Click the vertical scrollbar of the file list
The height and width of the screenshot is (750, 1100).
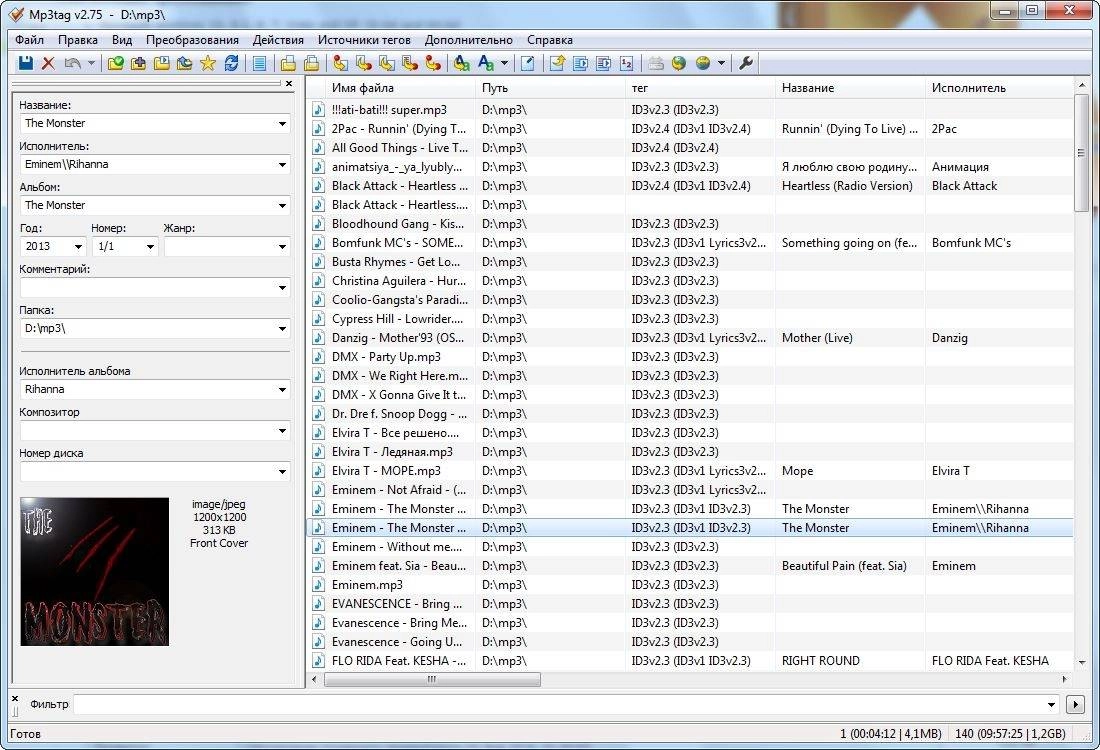[x=1081, y=153]
